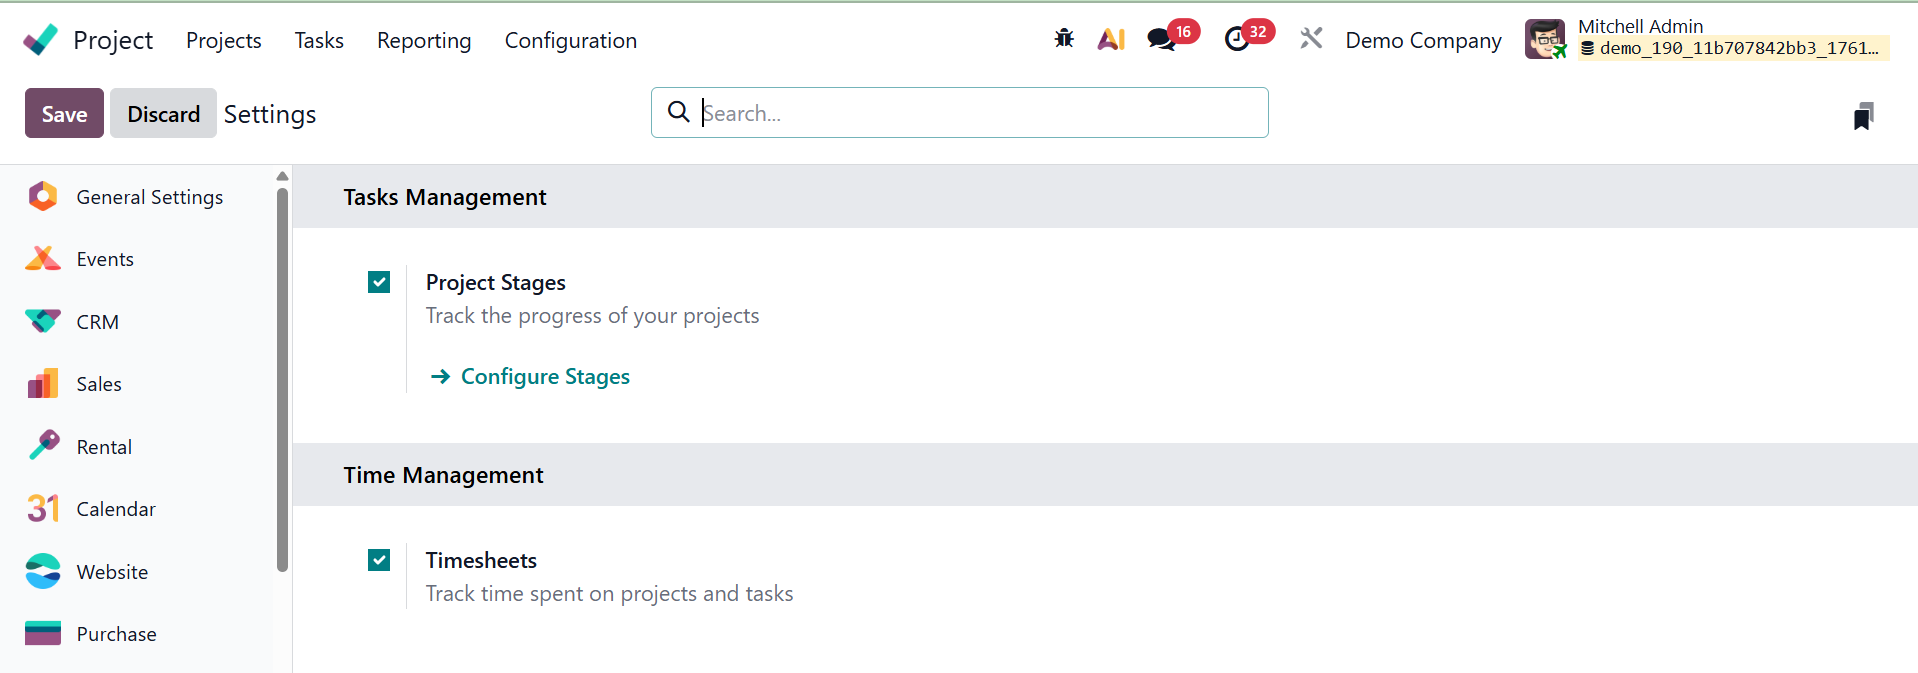The height and width of the screenshot is (673, 1918).
Task: Expand the Configuration menu
Action: click(x=570, y=40)
